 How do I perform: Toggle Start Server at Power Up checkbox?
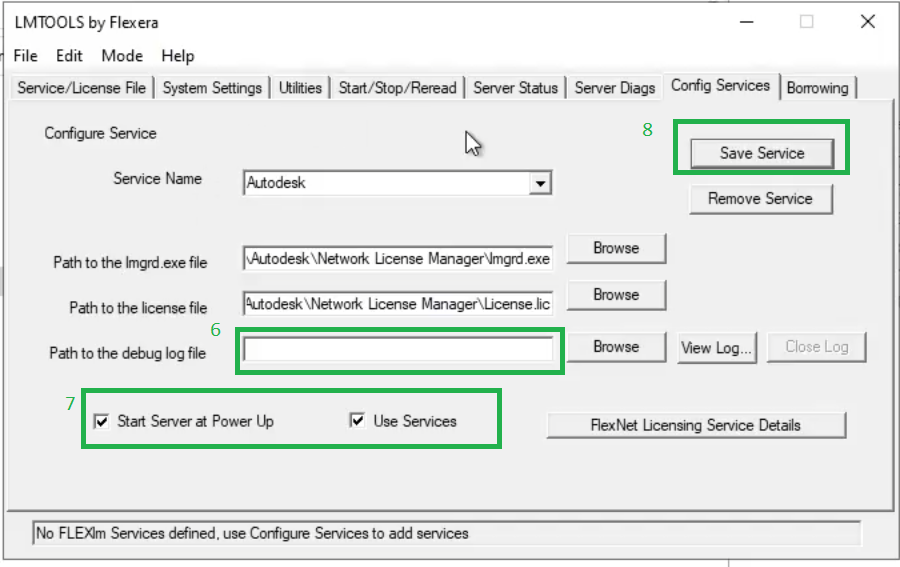101,422
